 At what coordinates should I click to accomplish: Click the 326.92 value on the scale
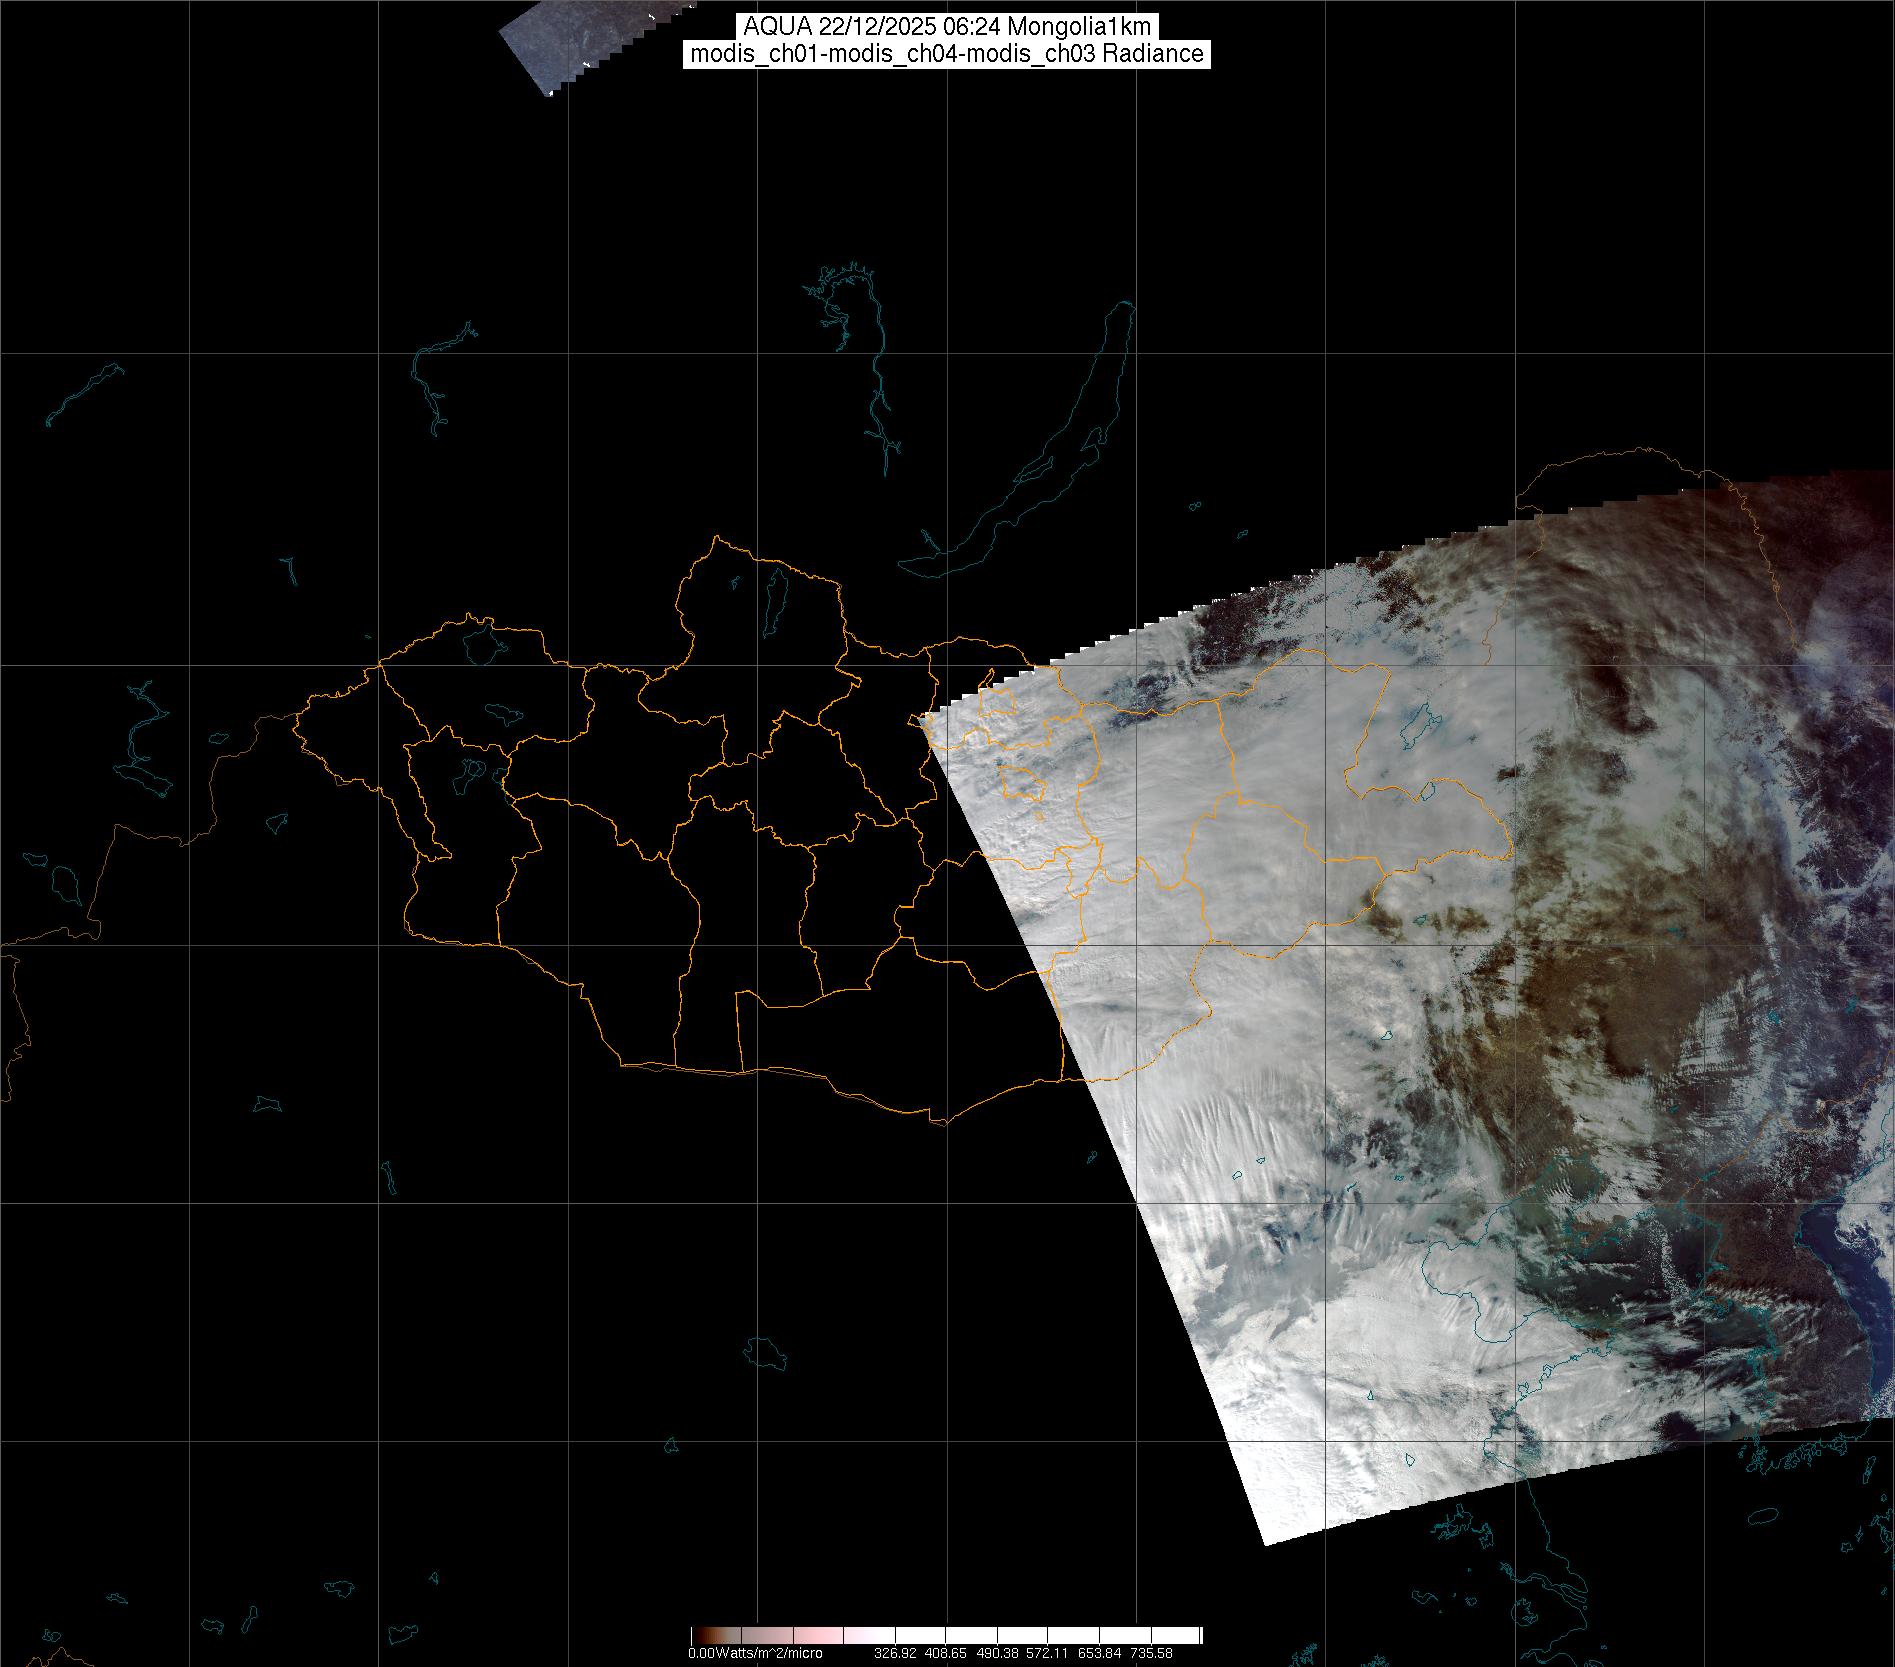894,1653
